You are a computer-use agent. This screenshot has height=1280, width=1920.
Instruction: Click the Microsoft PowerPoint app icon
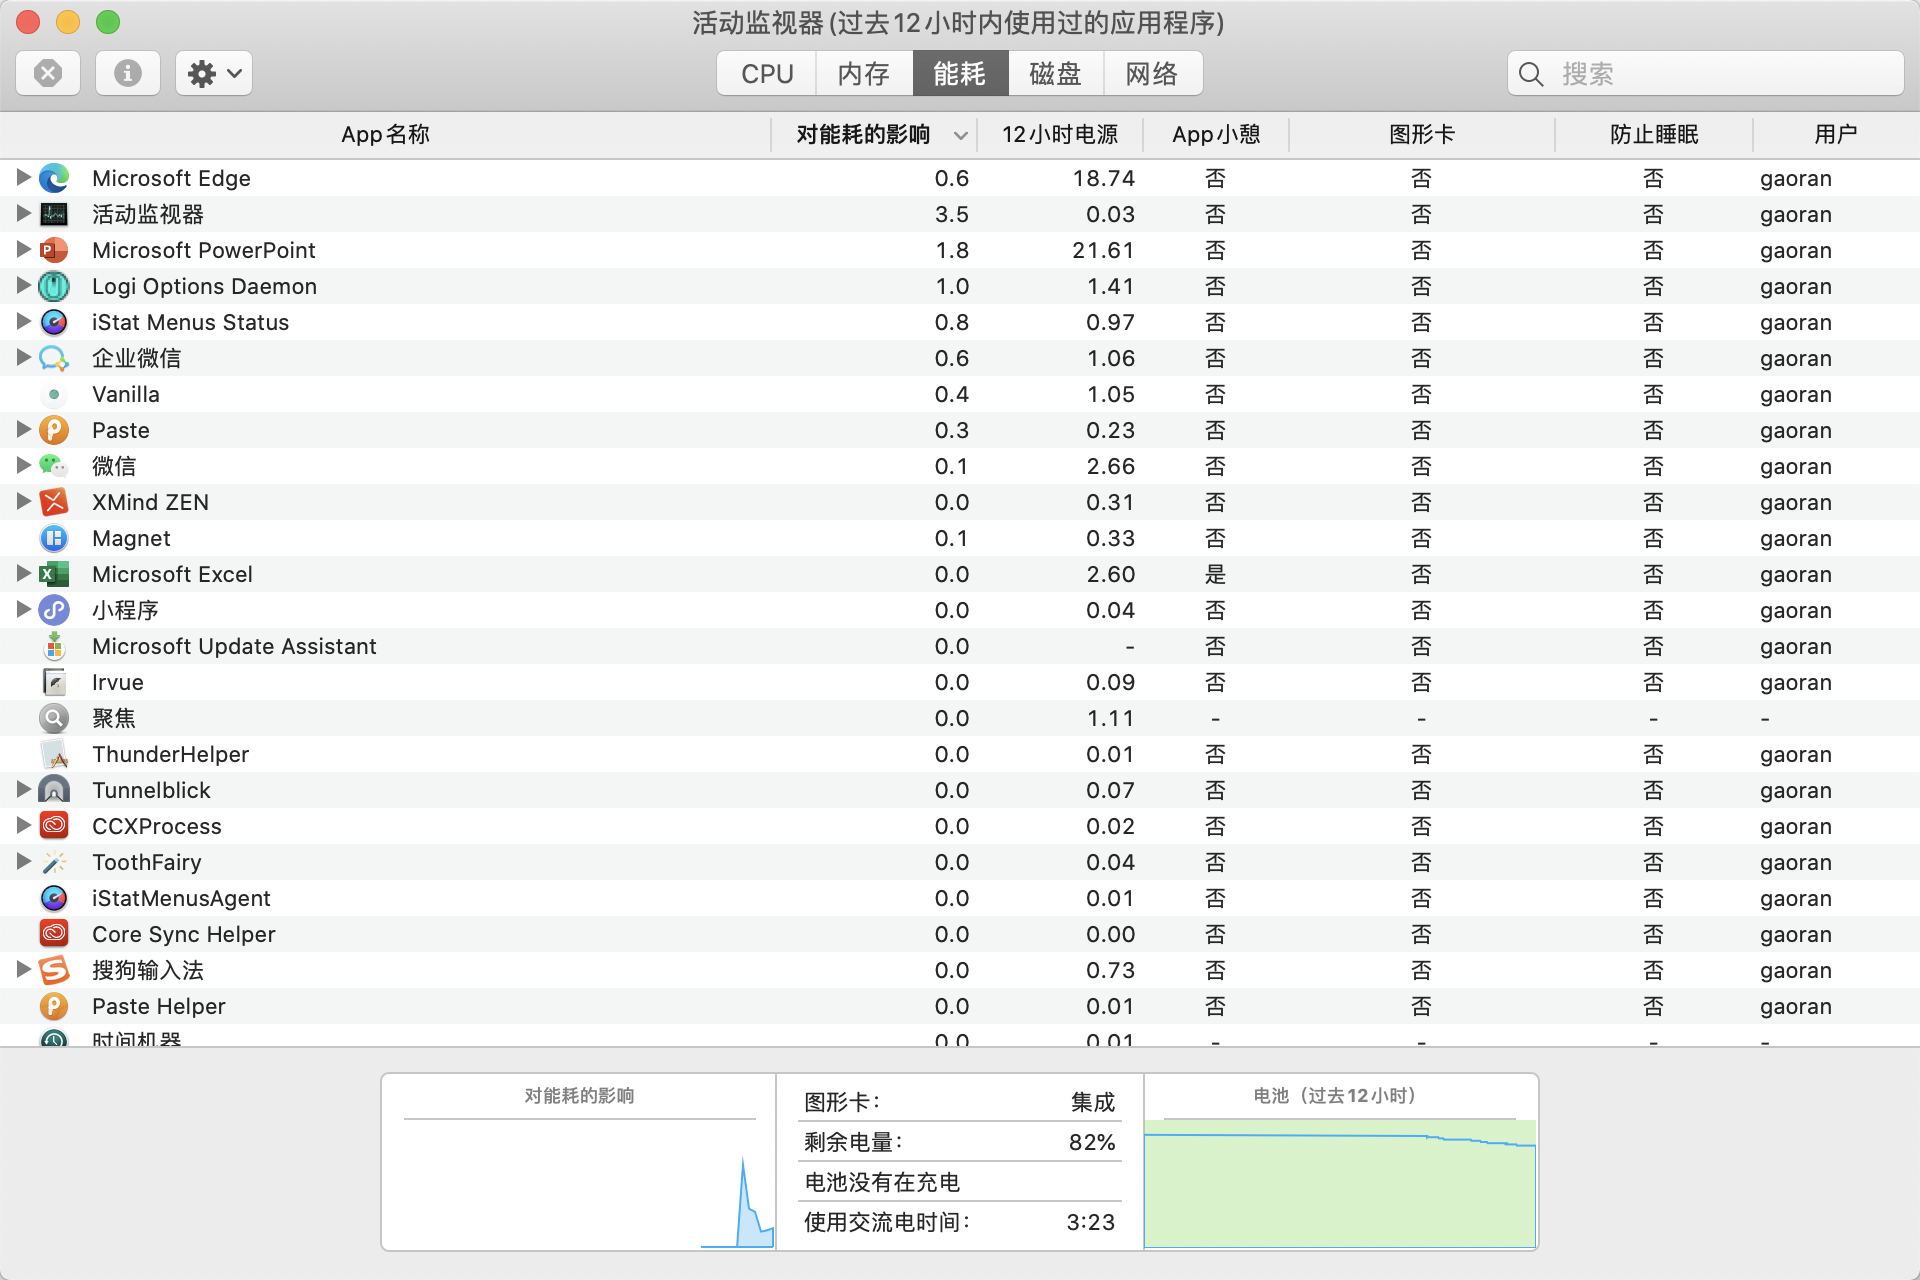coord(54,250)
